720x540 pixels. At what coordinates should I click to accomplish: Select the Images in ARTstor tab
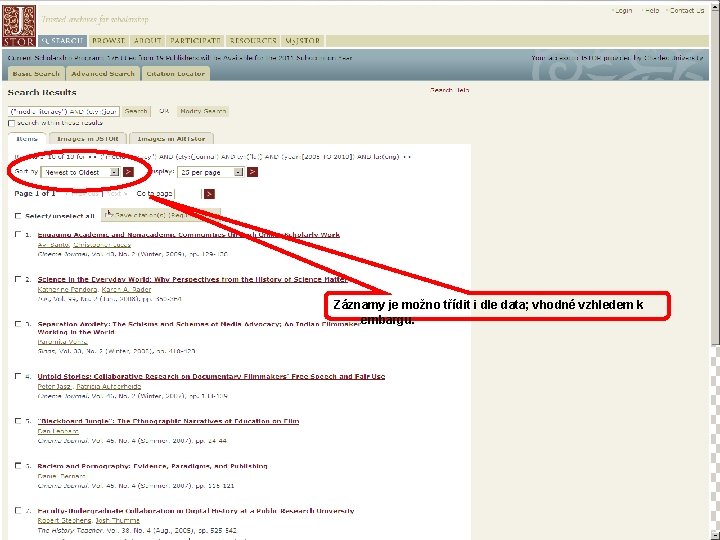coord(171,139)
